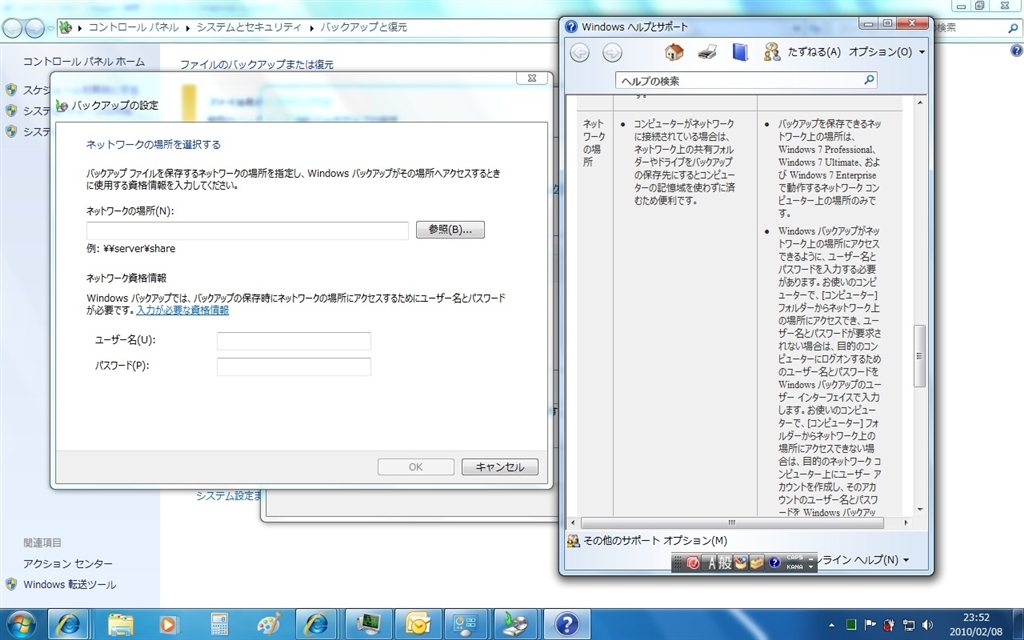Open Windows Explorer folder taskbar icon
Image resolution: width=1024 pixels, height=640 pixels.
tap(120, 625)
